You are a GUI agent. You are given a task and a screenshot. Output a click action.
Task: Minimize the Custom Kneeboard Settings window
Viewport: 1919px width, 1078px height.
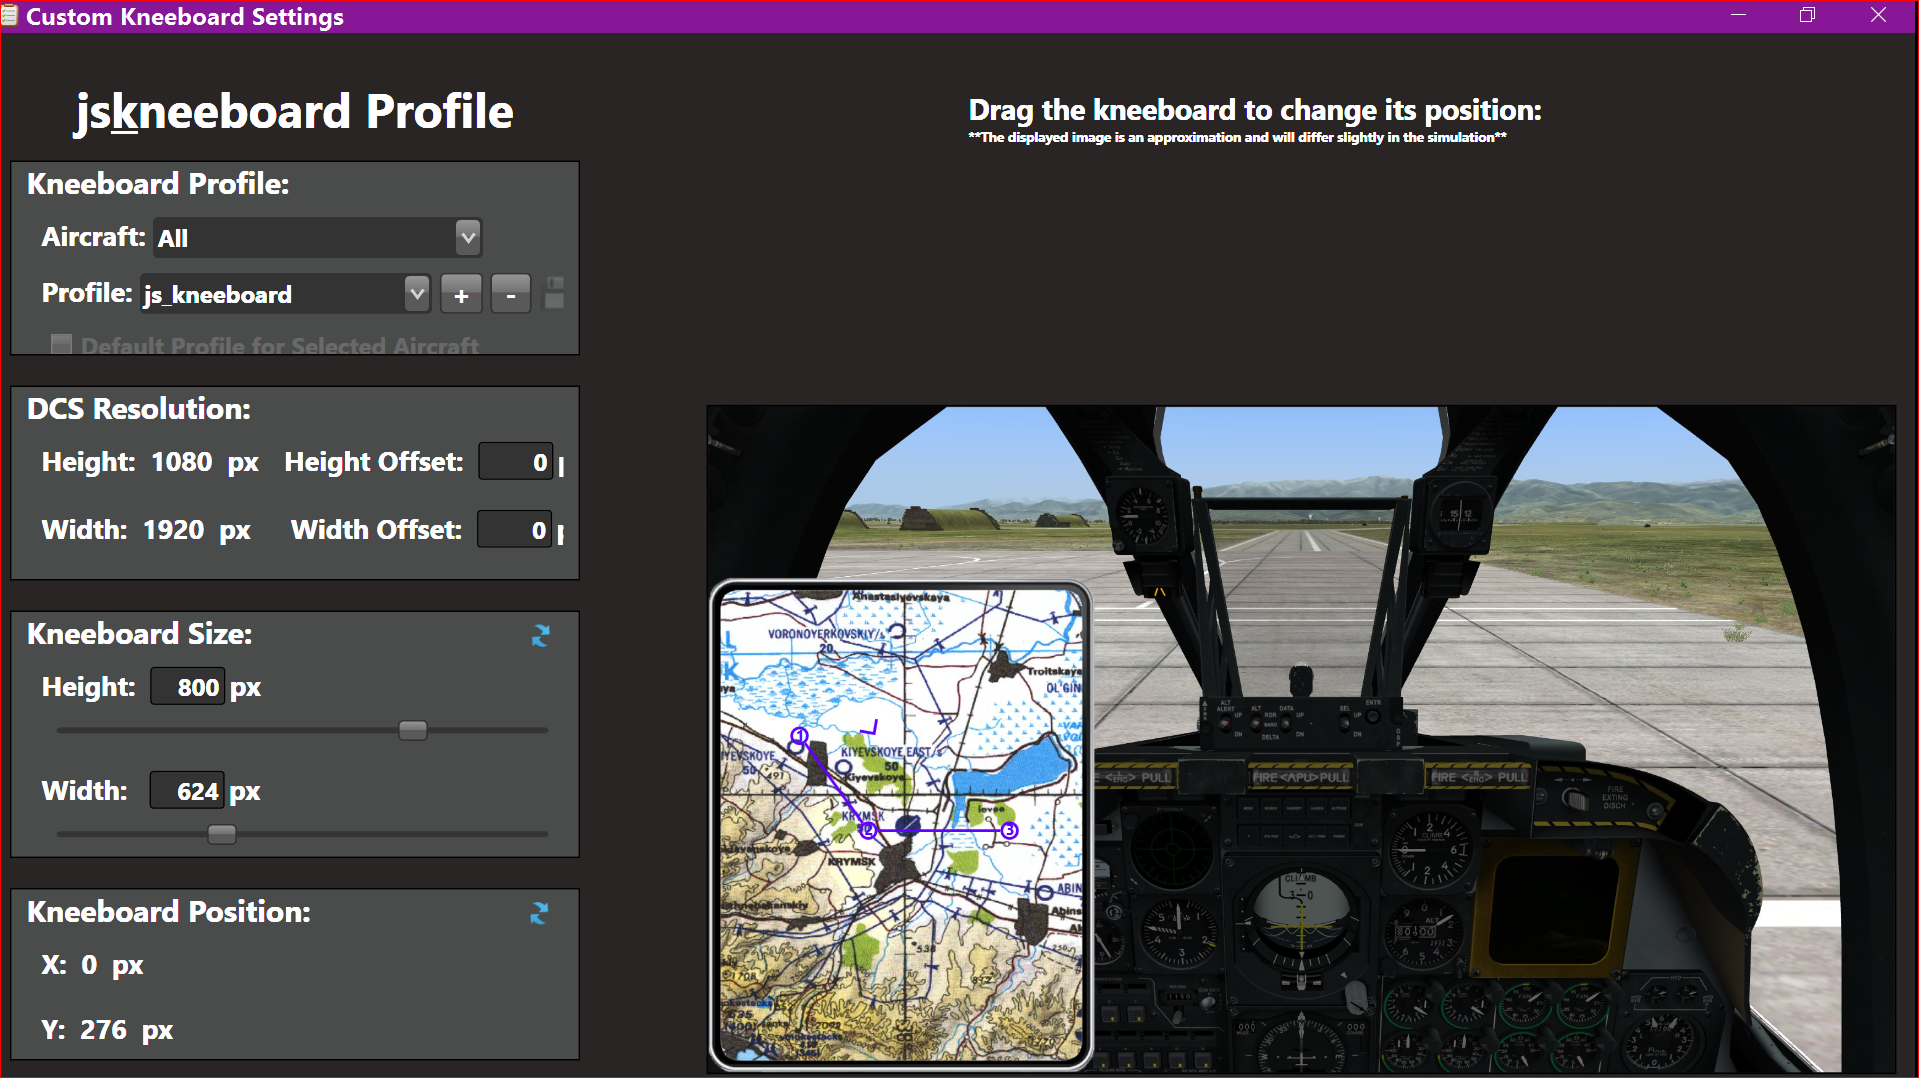pyautogui.click(x=1739, y=15)
